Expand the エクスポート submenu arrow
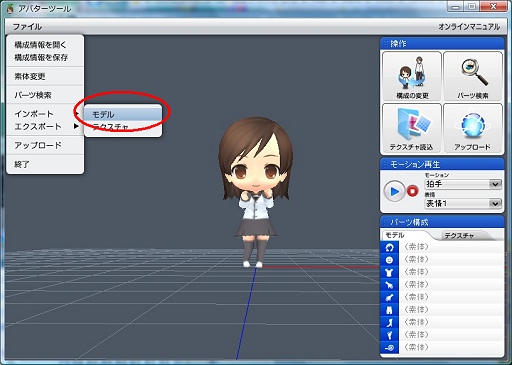 click(76, 126)
